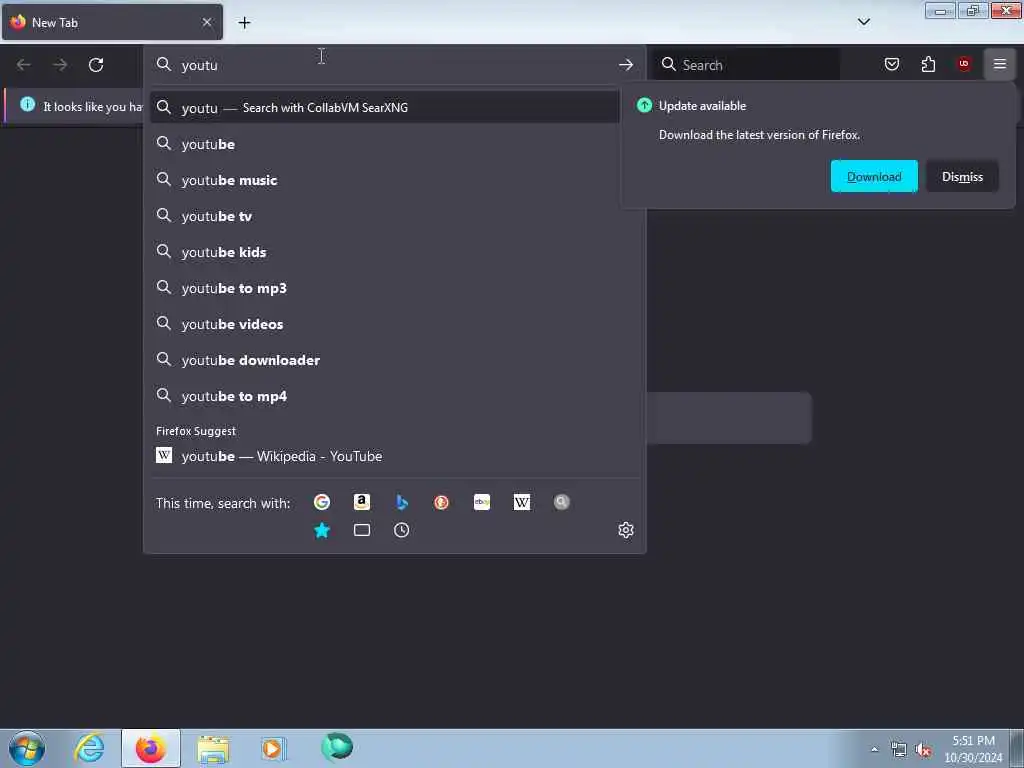Open the uBlock Origin extension icon
The image size is (1024, 768).
[964, 64]
